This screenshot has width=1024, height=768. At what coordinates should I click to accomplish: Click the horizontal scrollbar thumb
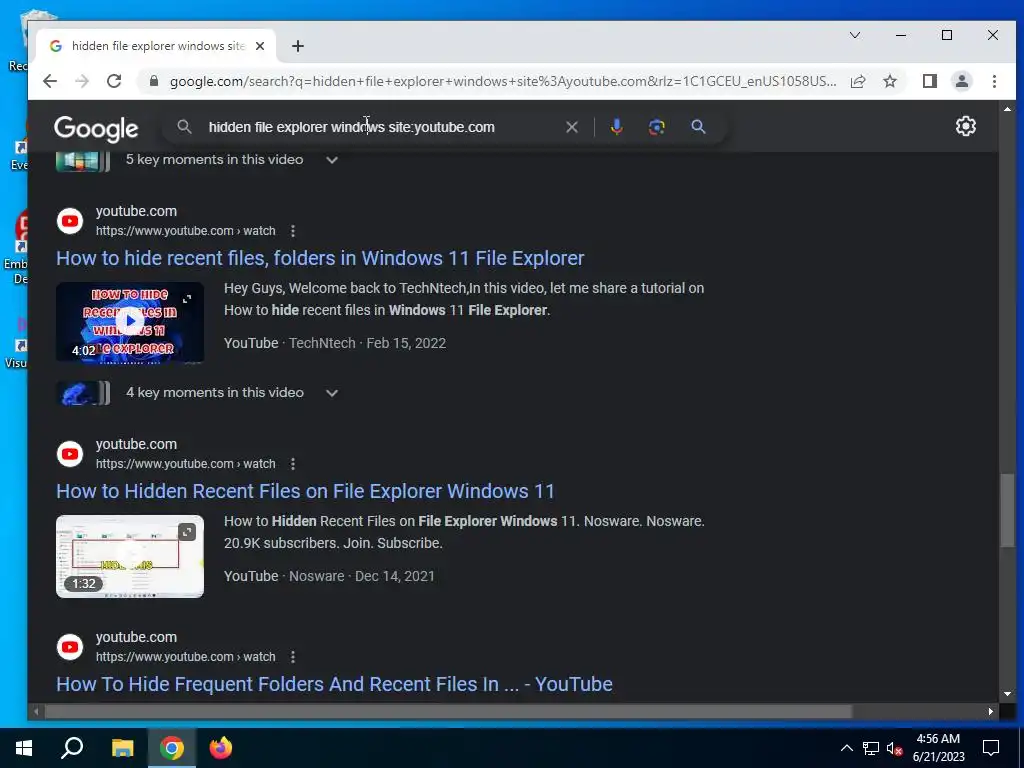tap(448, 711)
